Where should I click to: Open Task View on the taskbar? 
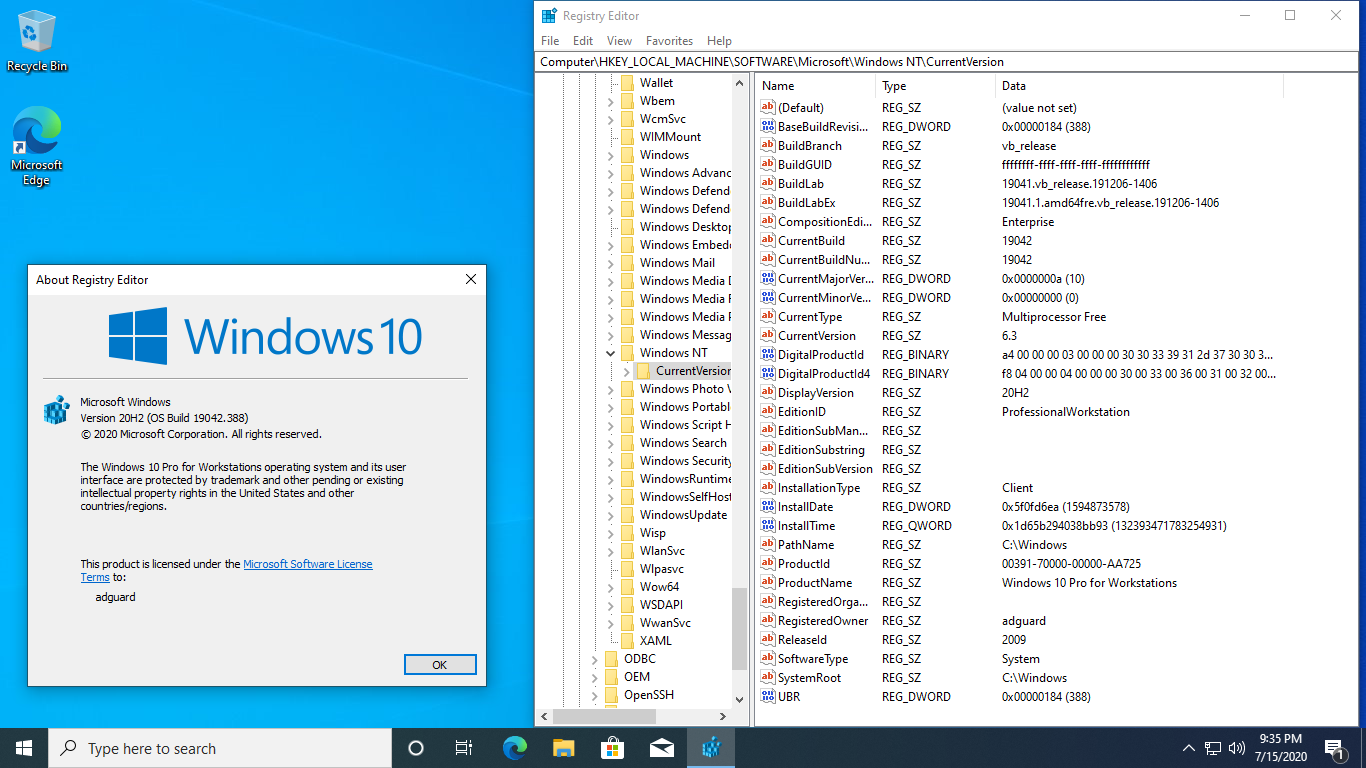pyautogui.click(x=464, y=748)
